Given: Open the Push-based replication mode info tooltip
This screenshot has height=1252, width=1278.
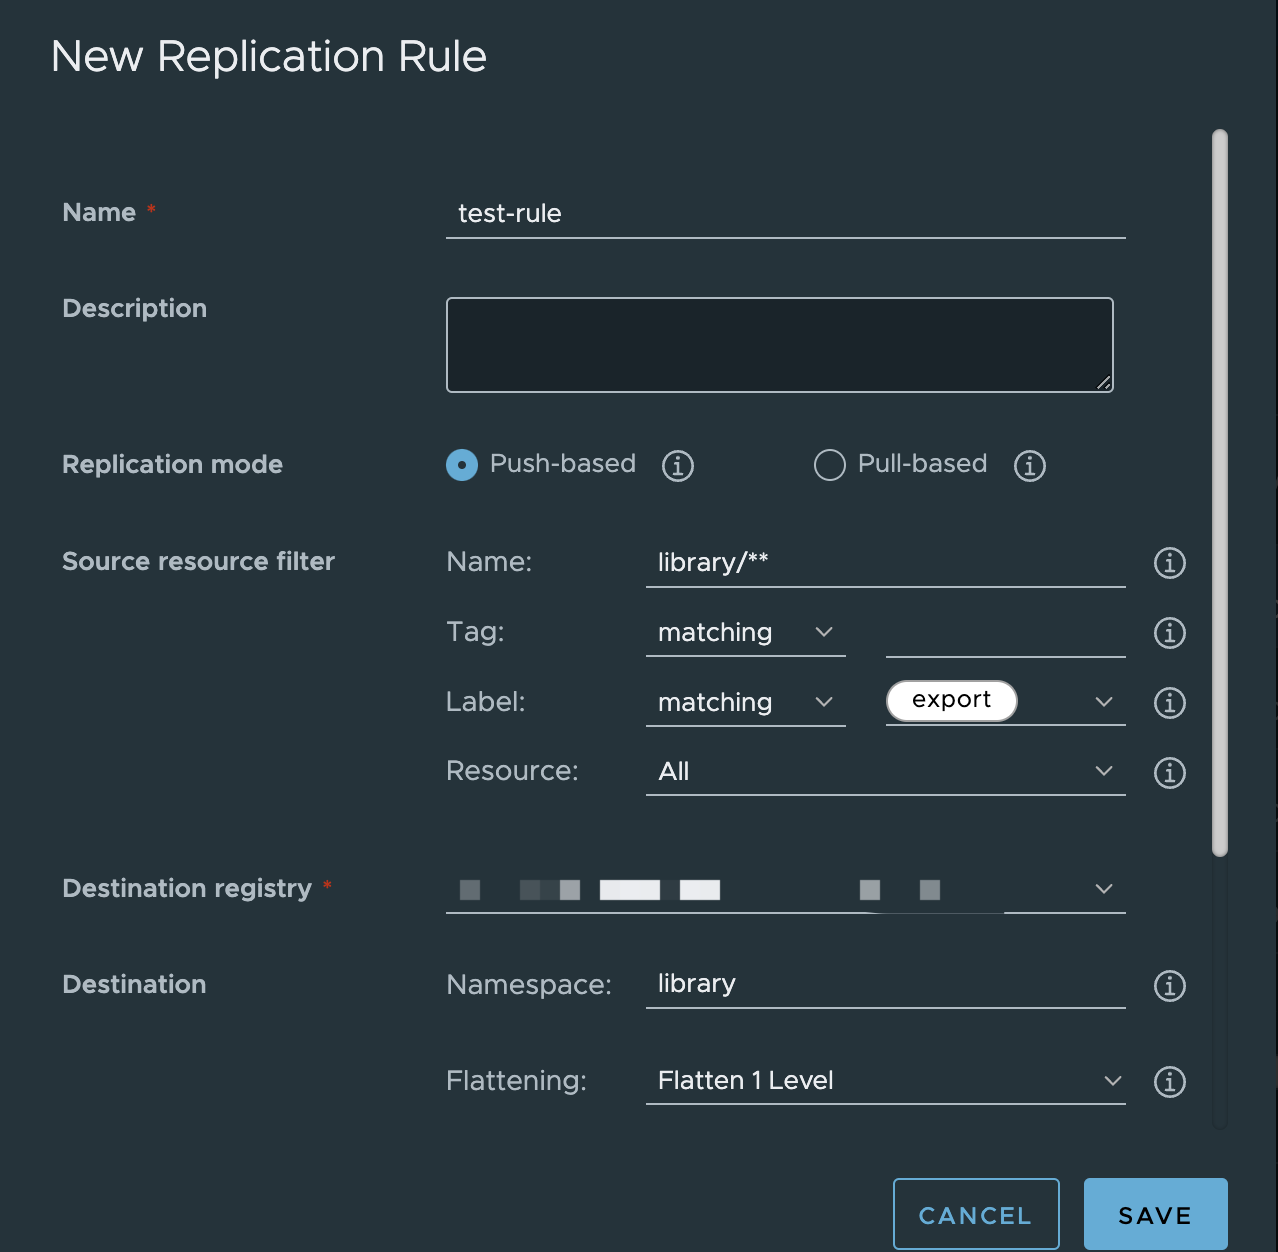Looking at the screenshot, I should tap(677, 465).
